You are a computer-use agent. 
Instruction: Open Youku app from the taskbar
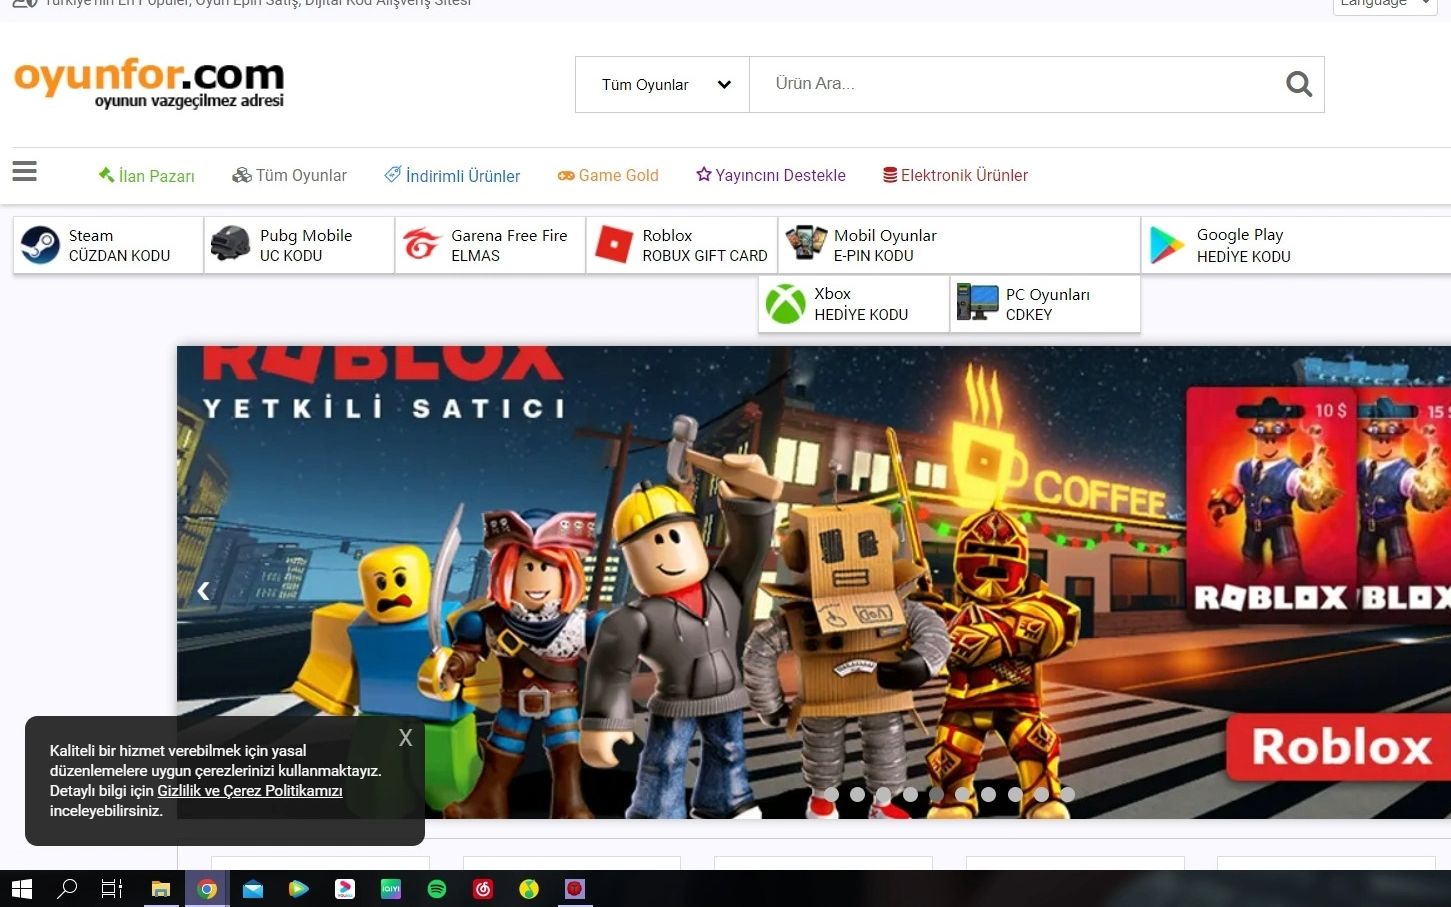(x=345, y=888)
